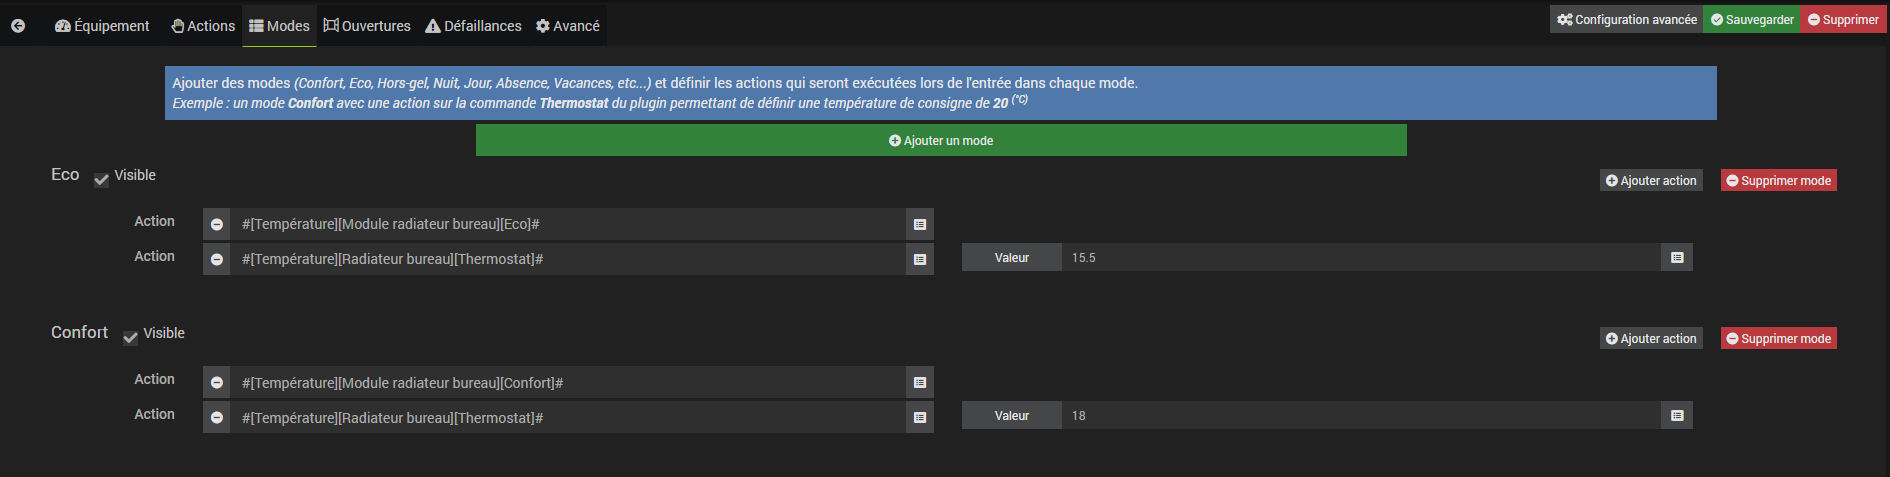Add a new mode with Ajouter un mode
This screenshot has width=1890, height=477.
941,140
